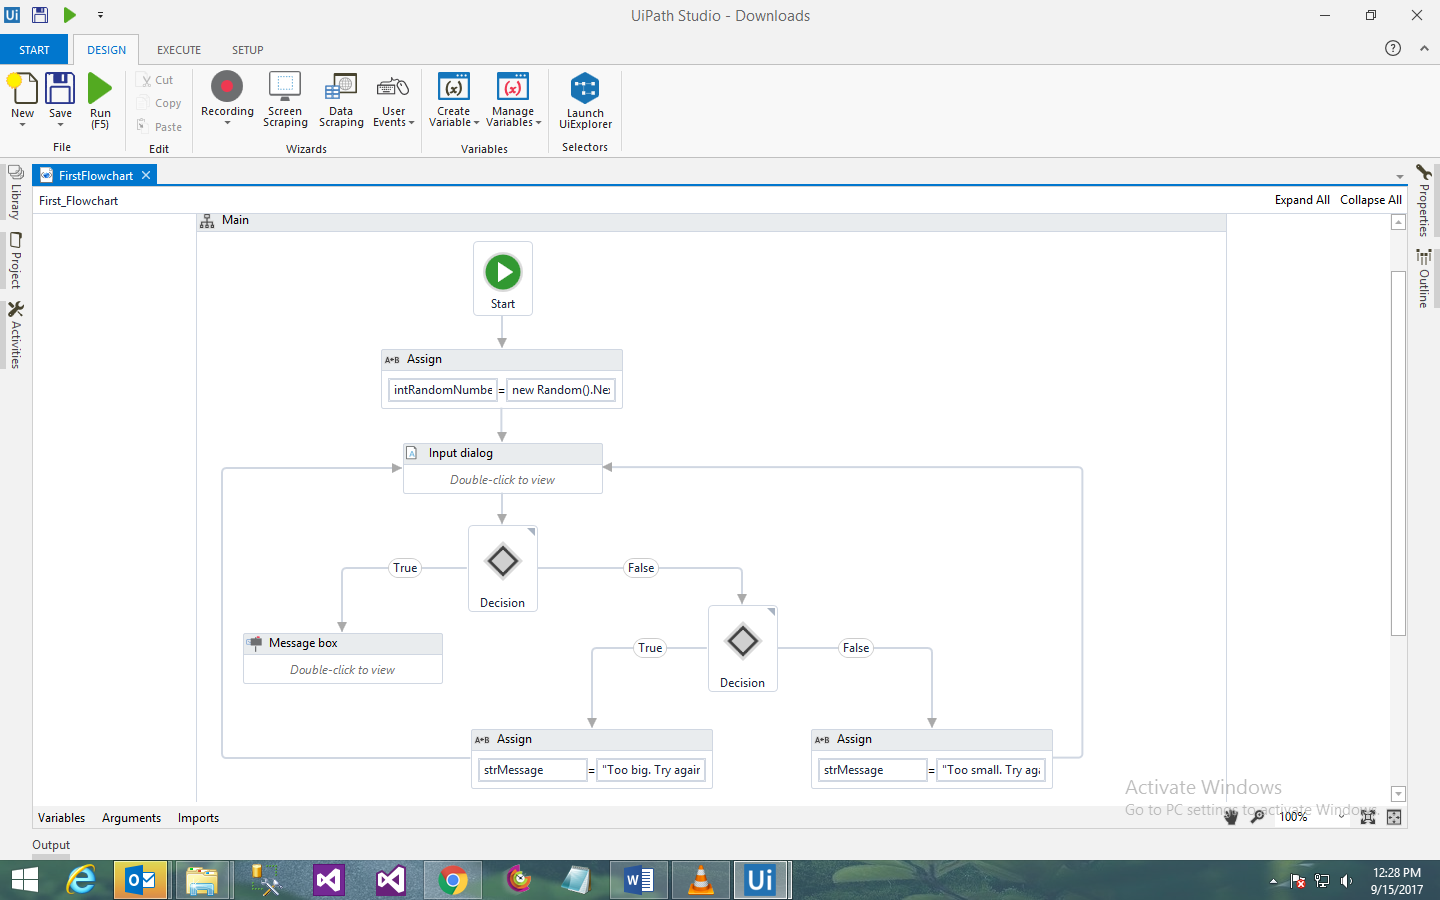This screenshot has height=900, width=1440.
Task: Open the Arguments panel
Action: click(x=131, y=818)
